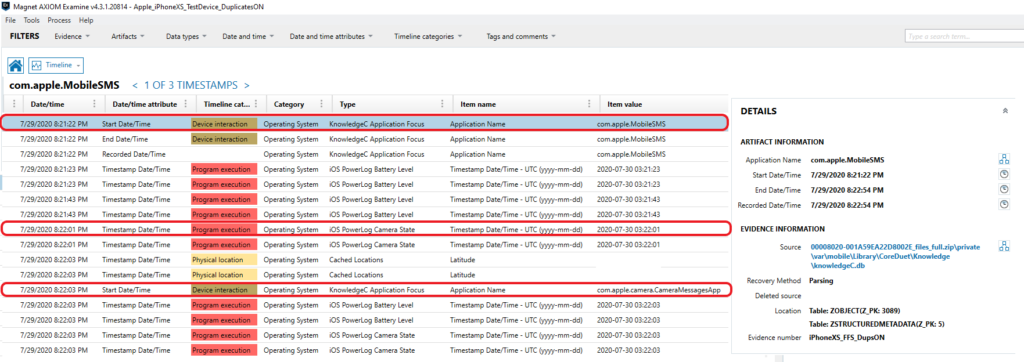
Task: Open the Help menu
Action: 86,20
